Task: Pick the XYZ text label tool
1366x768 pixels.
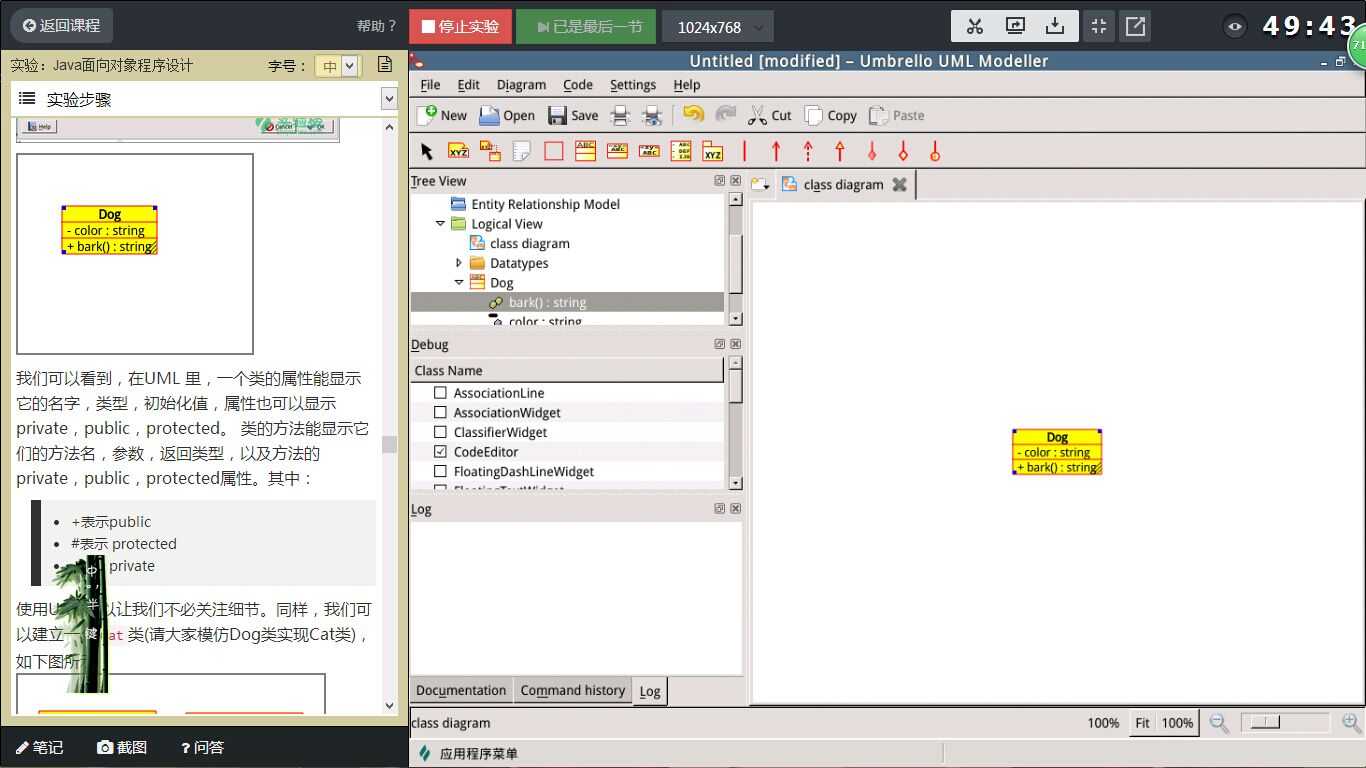Action: [458, 151]
